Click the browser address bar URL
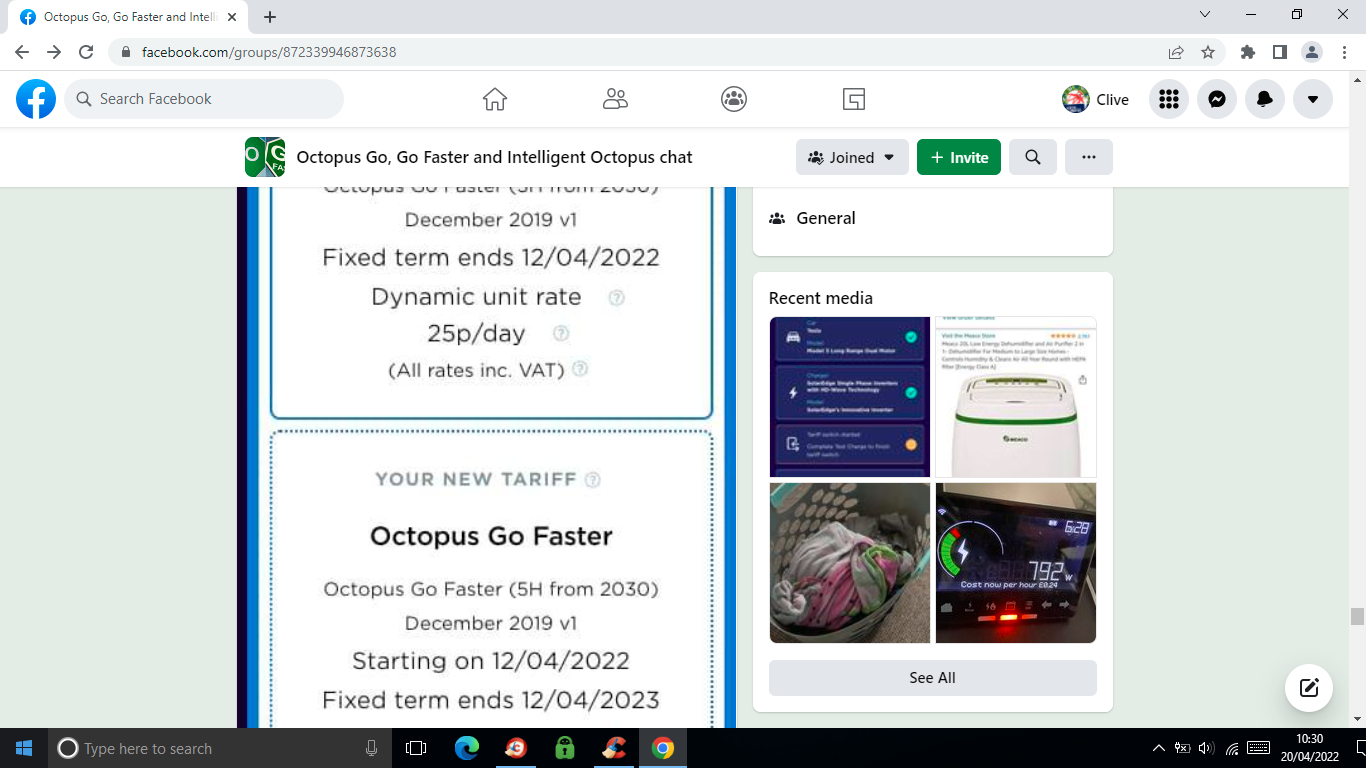Viewport: 1366px width, 768px height. (x=269, y=52)
